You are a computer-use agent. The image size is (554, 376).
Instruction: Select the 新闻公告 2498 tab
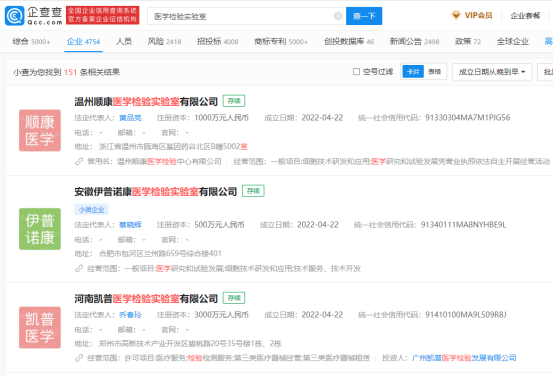(414, 42)
